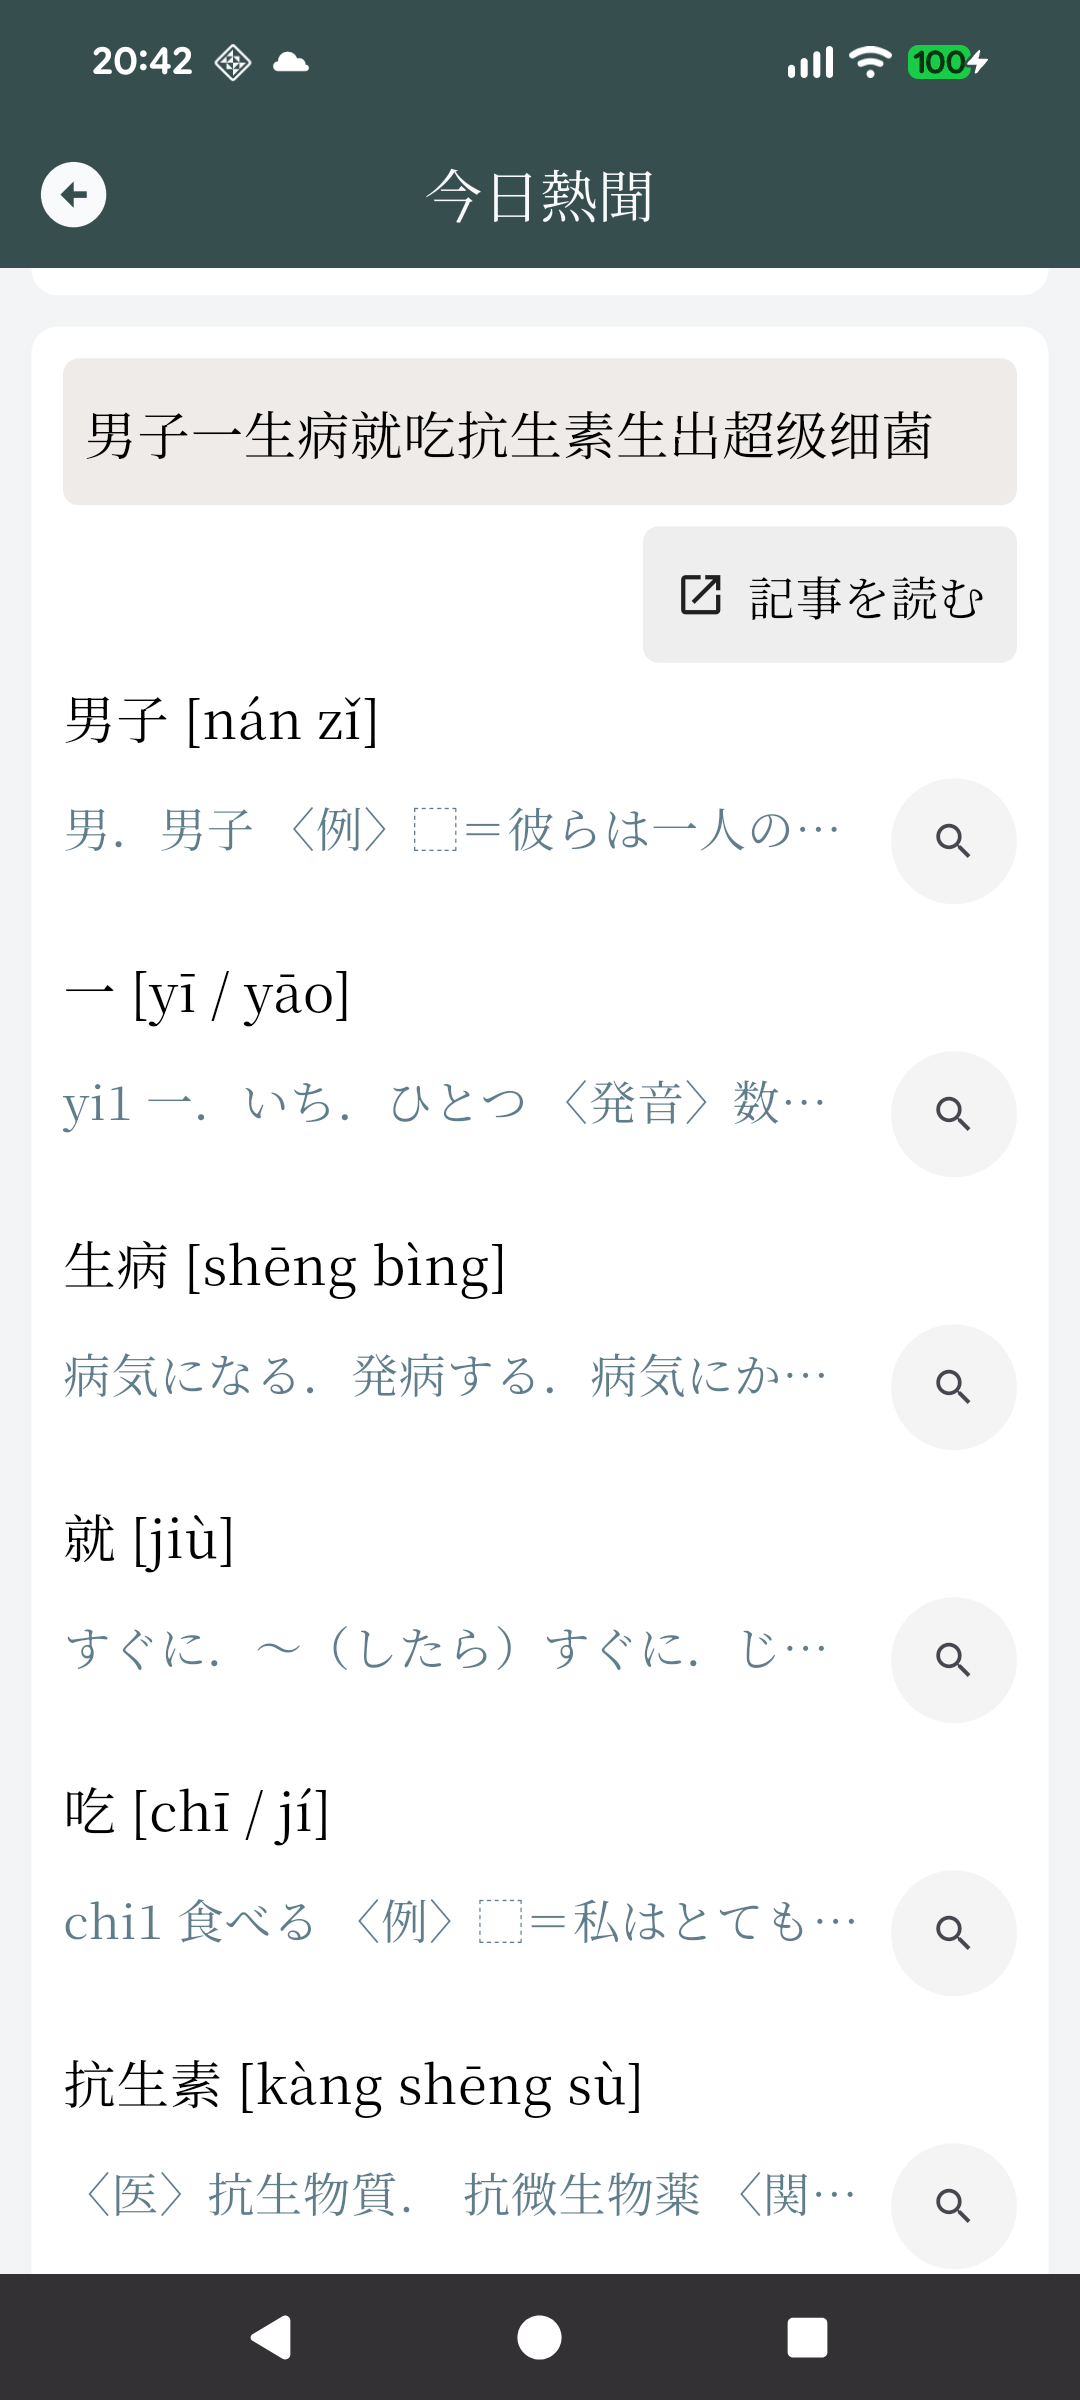1080x2400 pixels.
Task: Tap the definition text starting 病気になる
Action: (446, 1376)
